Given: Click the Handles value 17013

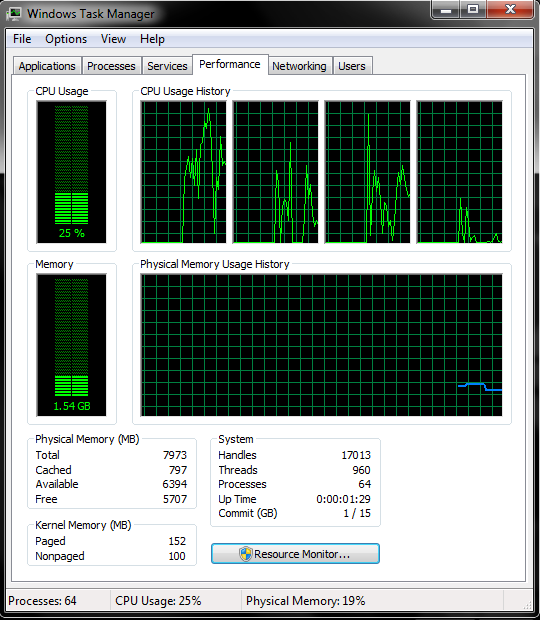Looking at the screenshot, I should (x=356, y=455).
